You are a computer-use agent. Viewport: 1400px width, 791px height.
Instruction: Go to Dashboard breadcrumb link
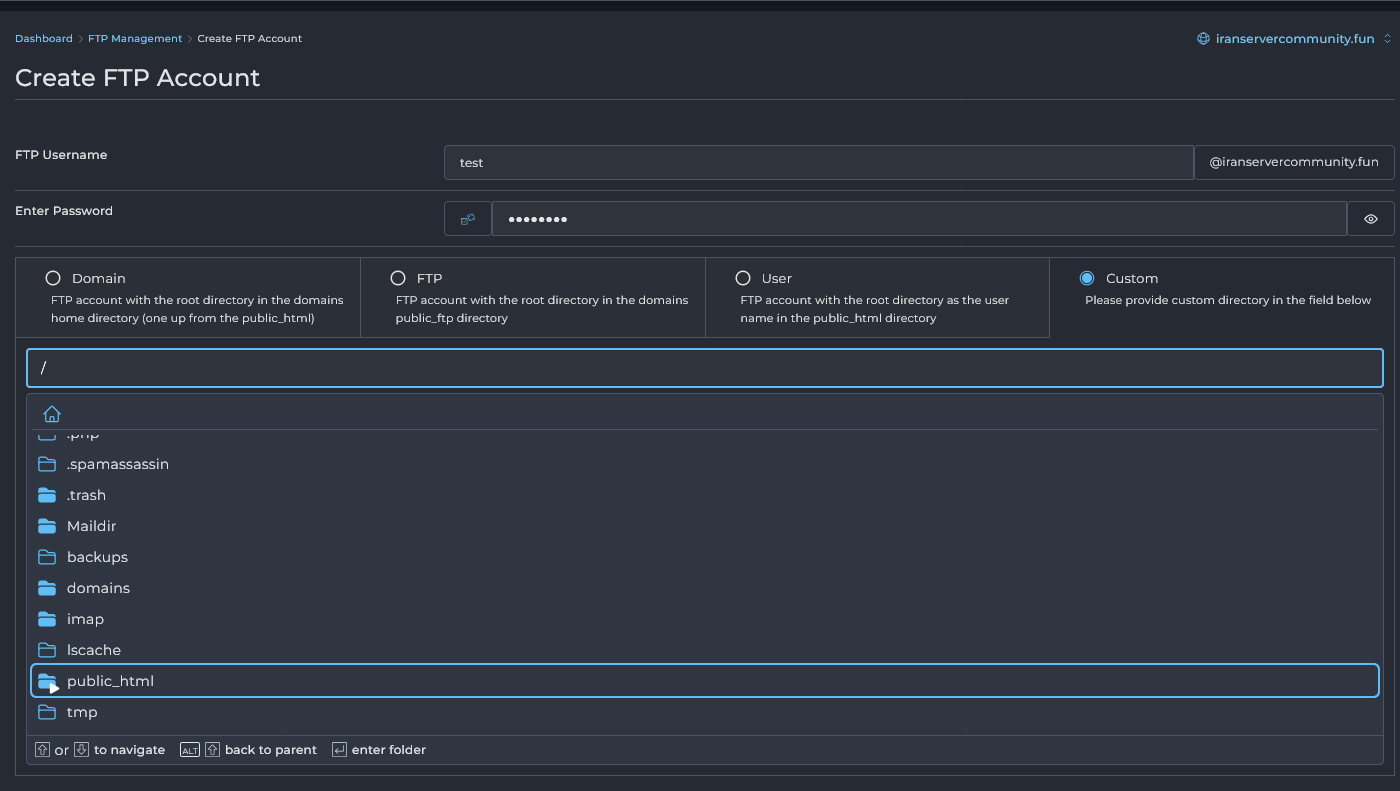pyautogui.click(x=43, y=39)
